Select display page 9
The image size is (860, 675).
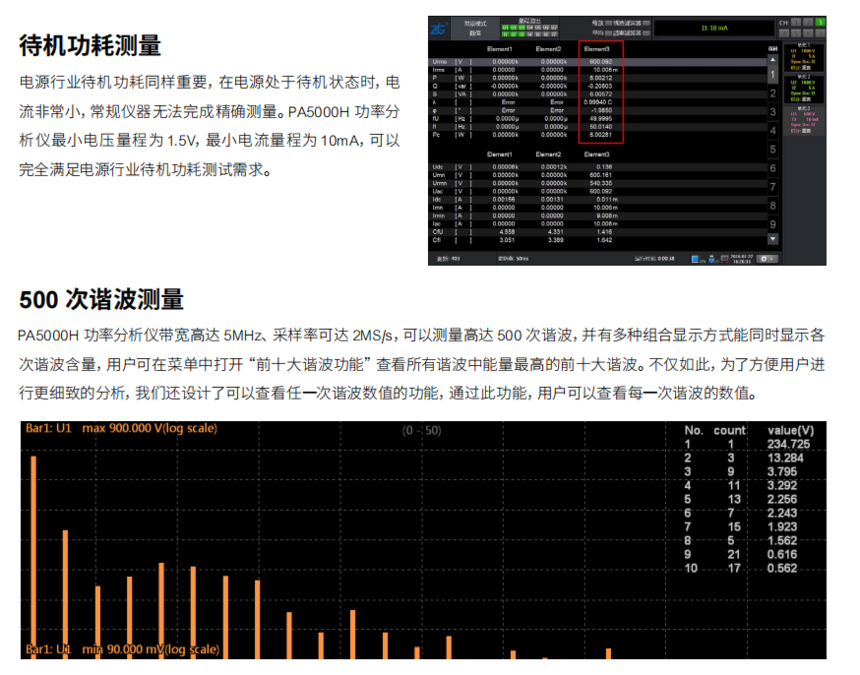click(x=773, y=224)
